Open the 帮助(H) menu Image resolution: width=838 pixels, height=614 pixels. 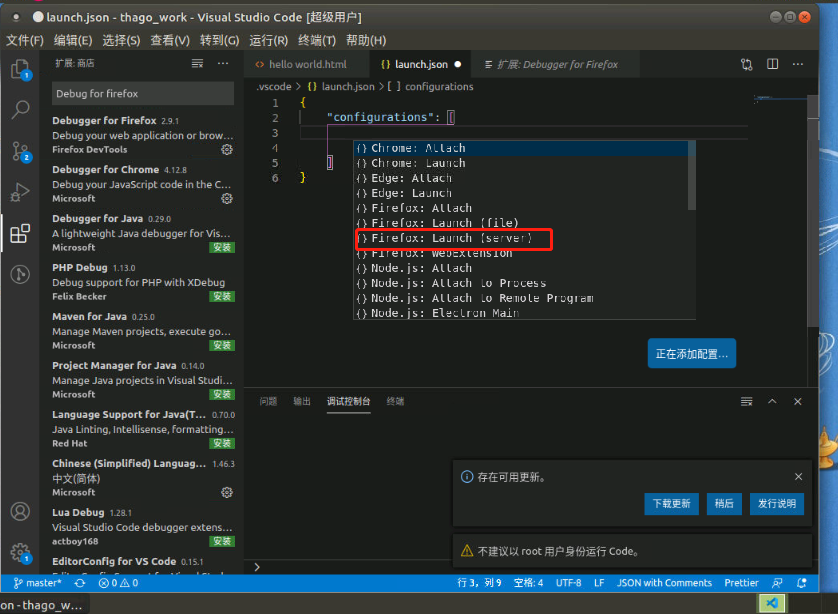click(x=366, y=41)
